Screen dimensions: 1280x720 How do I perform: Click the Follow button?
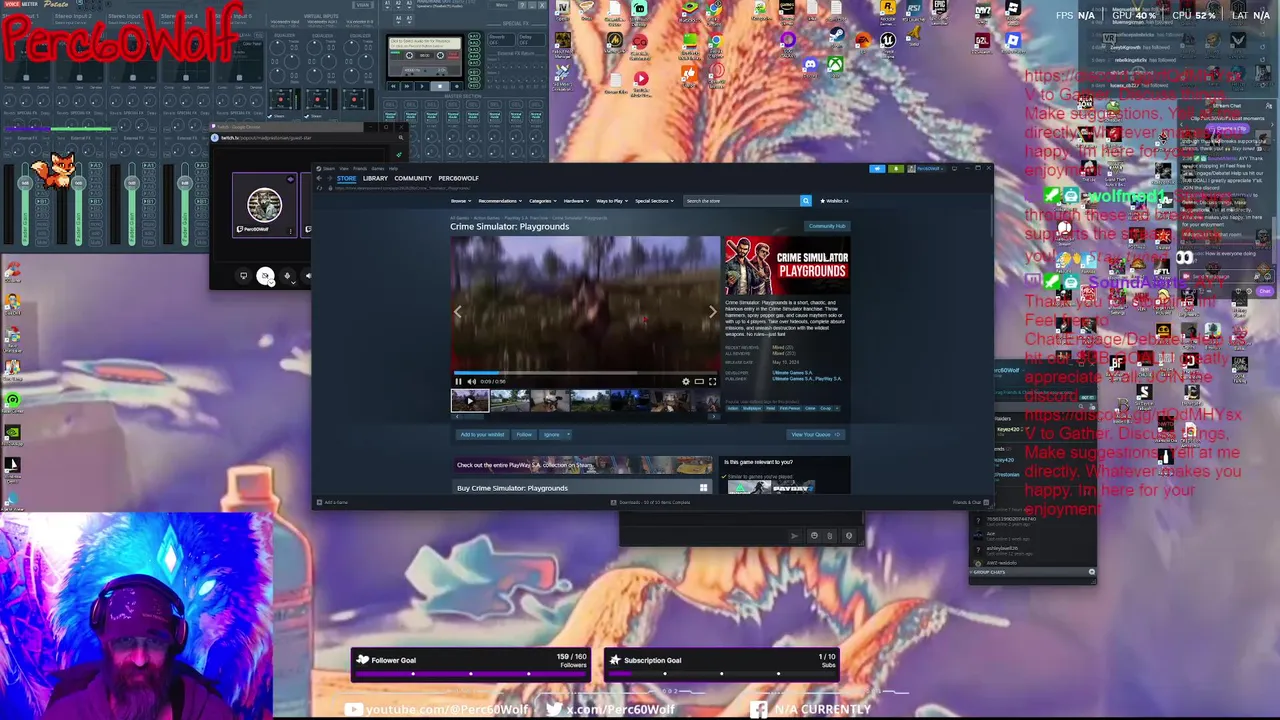tap(524, 435)
